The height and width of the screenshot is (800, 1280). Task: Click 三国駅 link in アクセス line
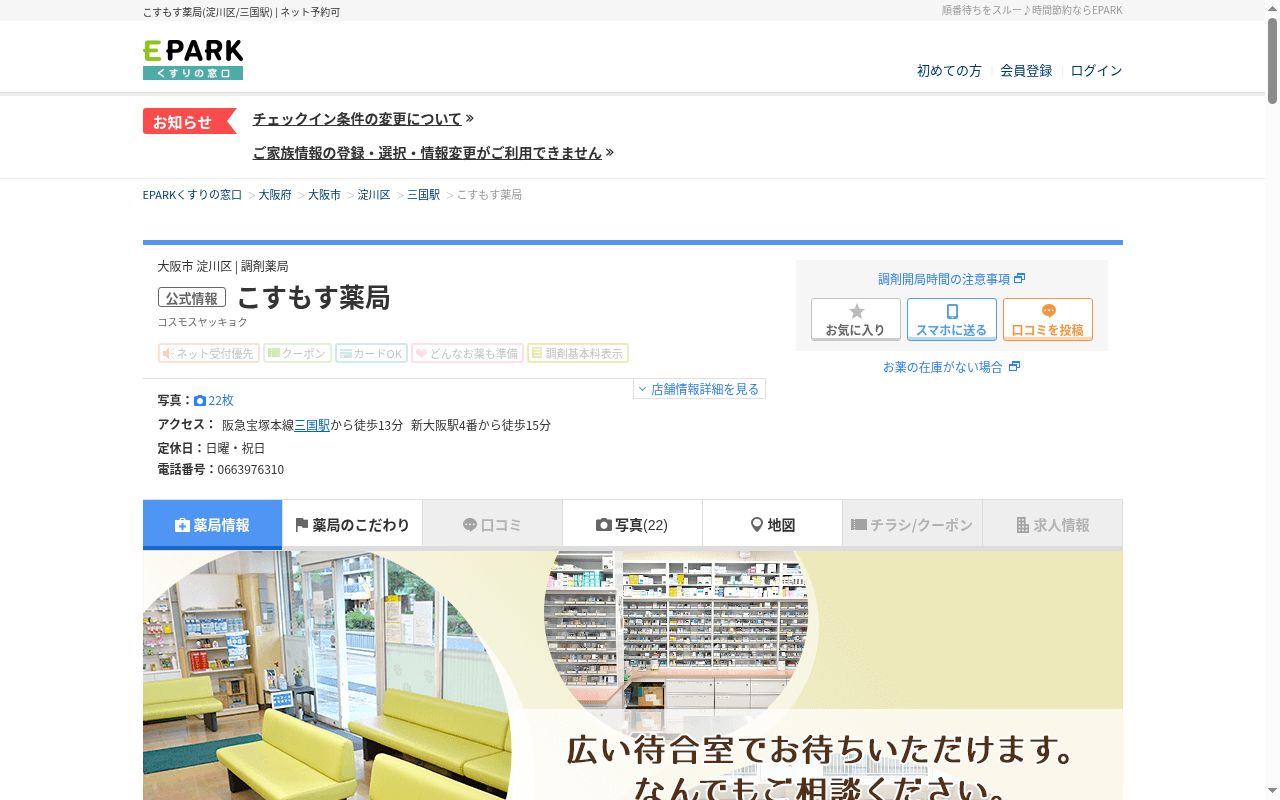pos(312,425)
